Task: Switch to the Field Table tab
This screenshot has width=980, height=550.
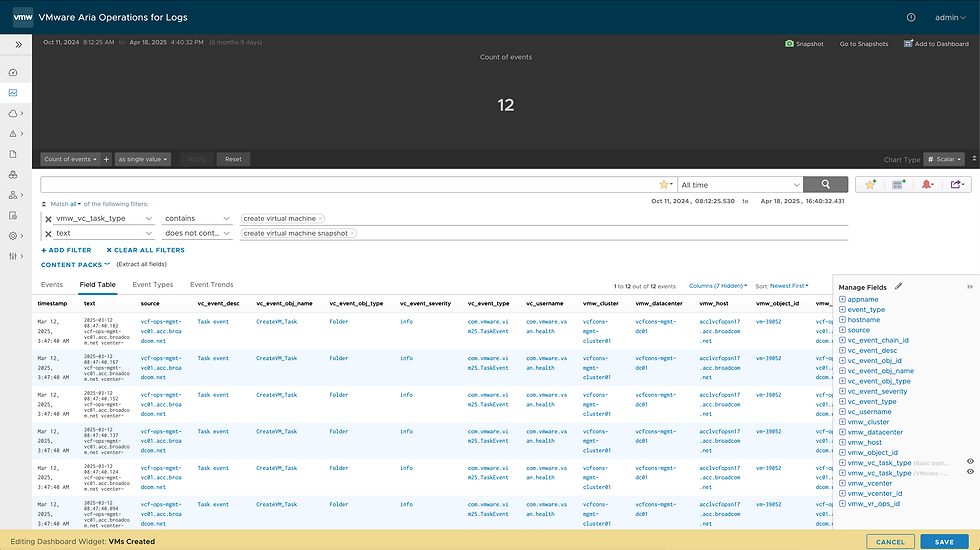Action: click(x=98, y=284)
